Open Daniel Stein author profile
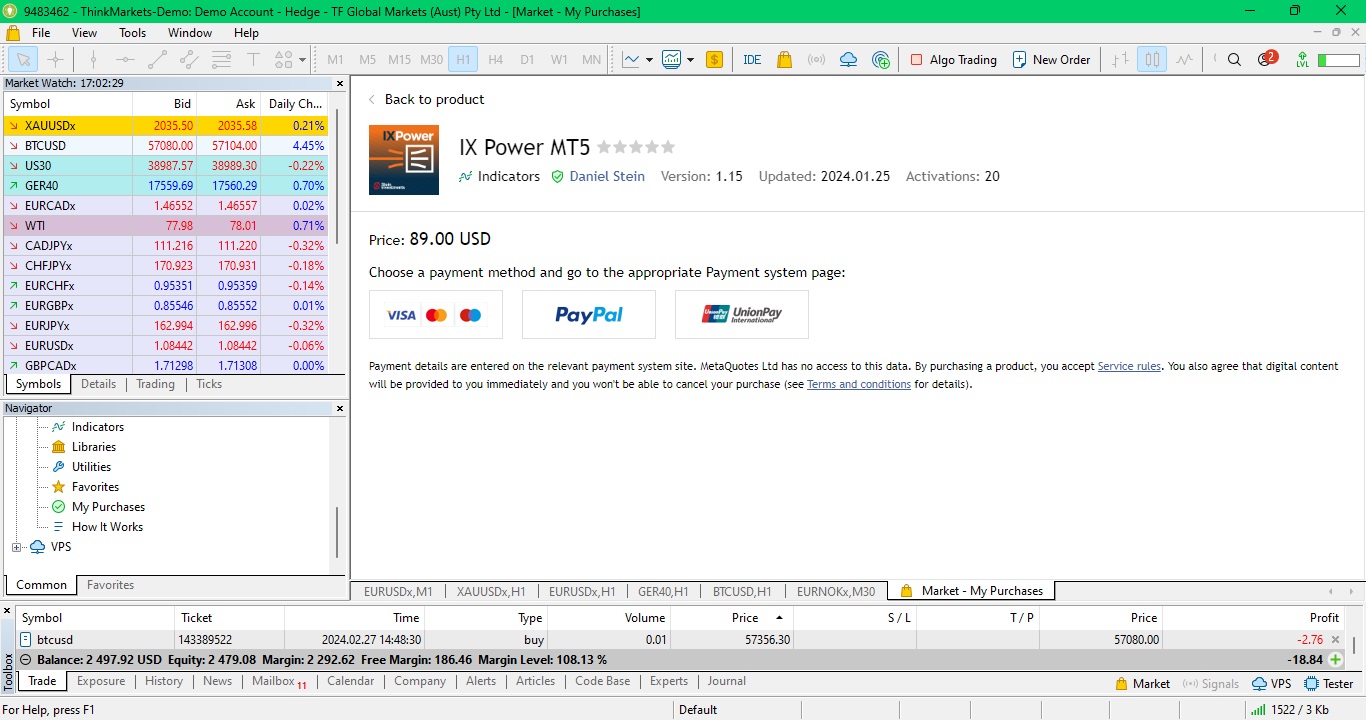Screen dimensions: 1366x720 tap(607, 176)
